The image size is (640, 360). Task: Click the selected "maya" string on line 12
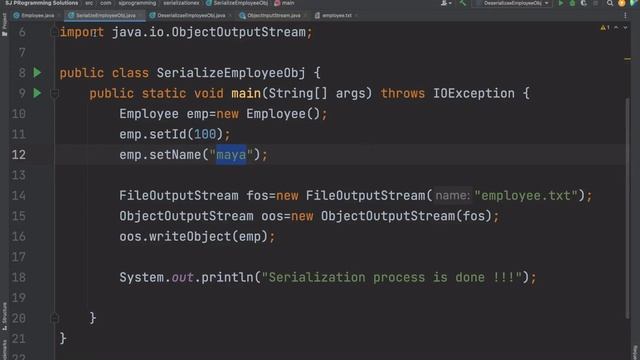tap(231, 155)
